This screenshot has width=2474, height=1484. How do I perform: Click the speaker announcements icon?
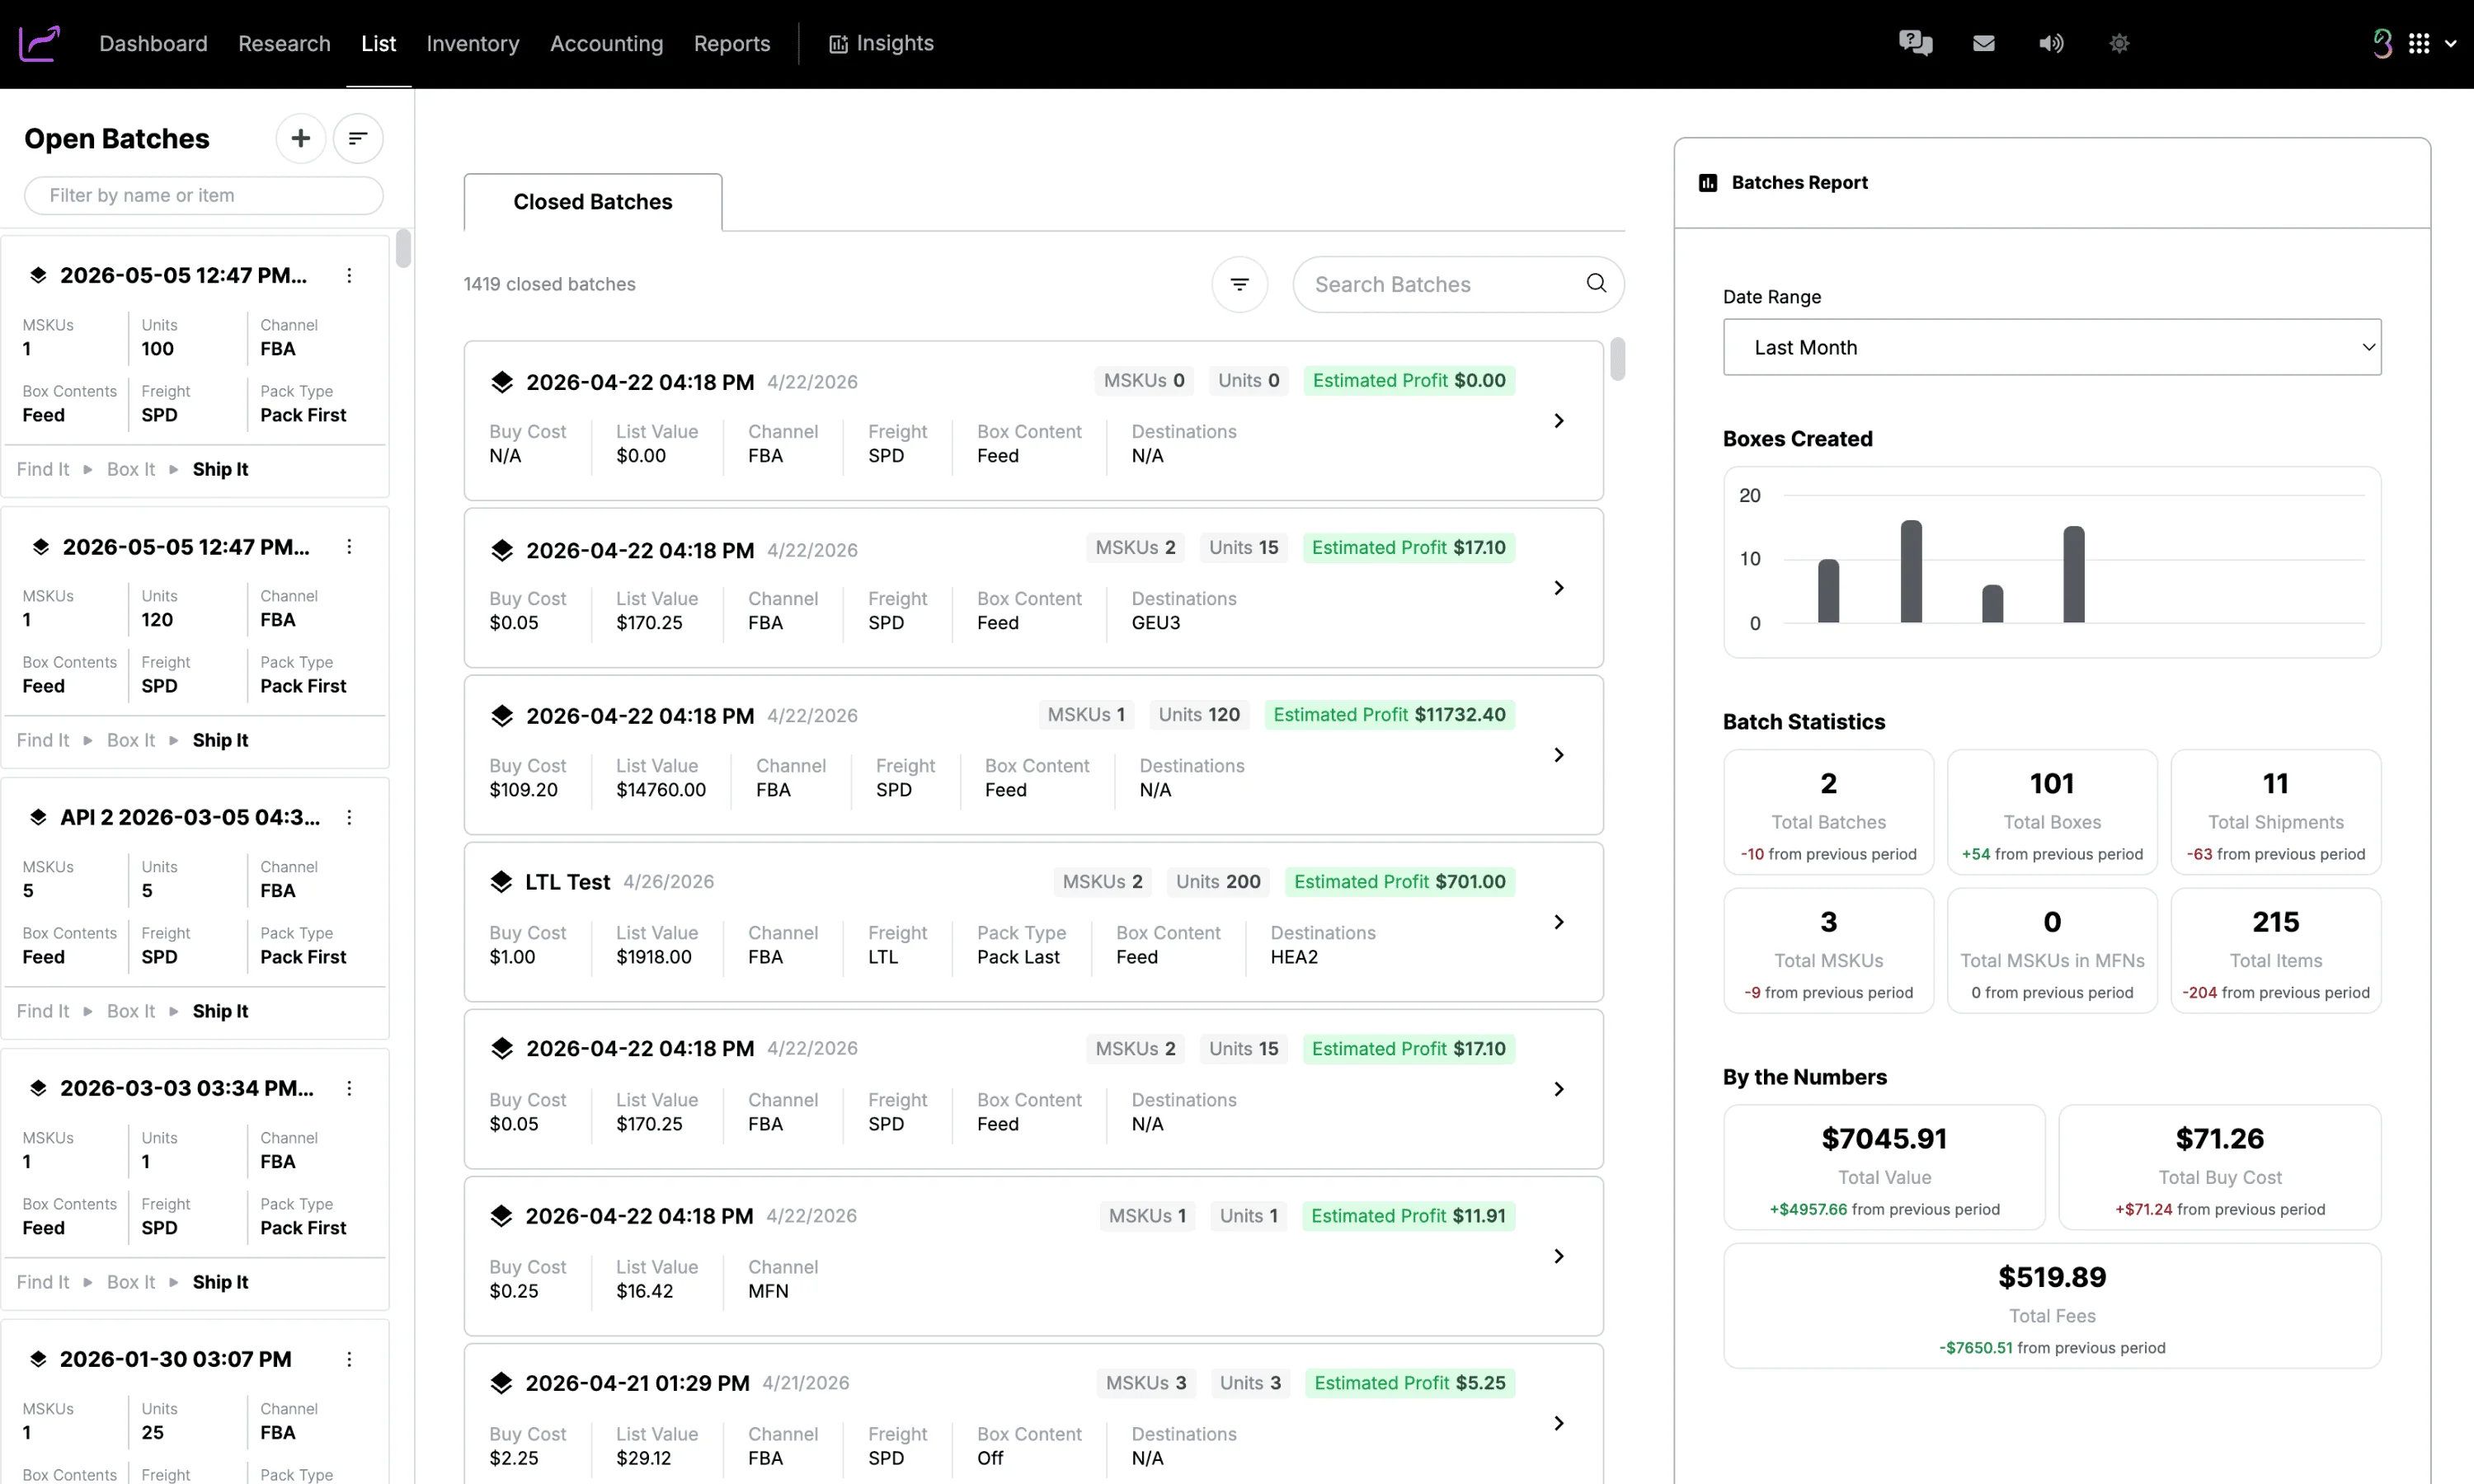2051,43
